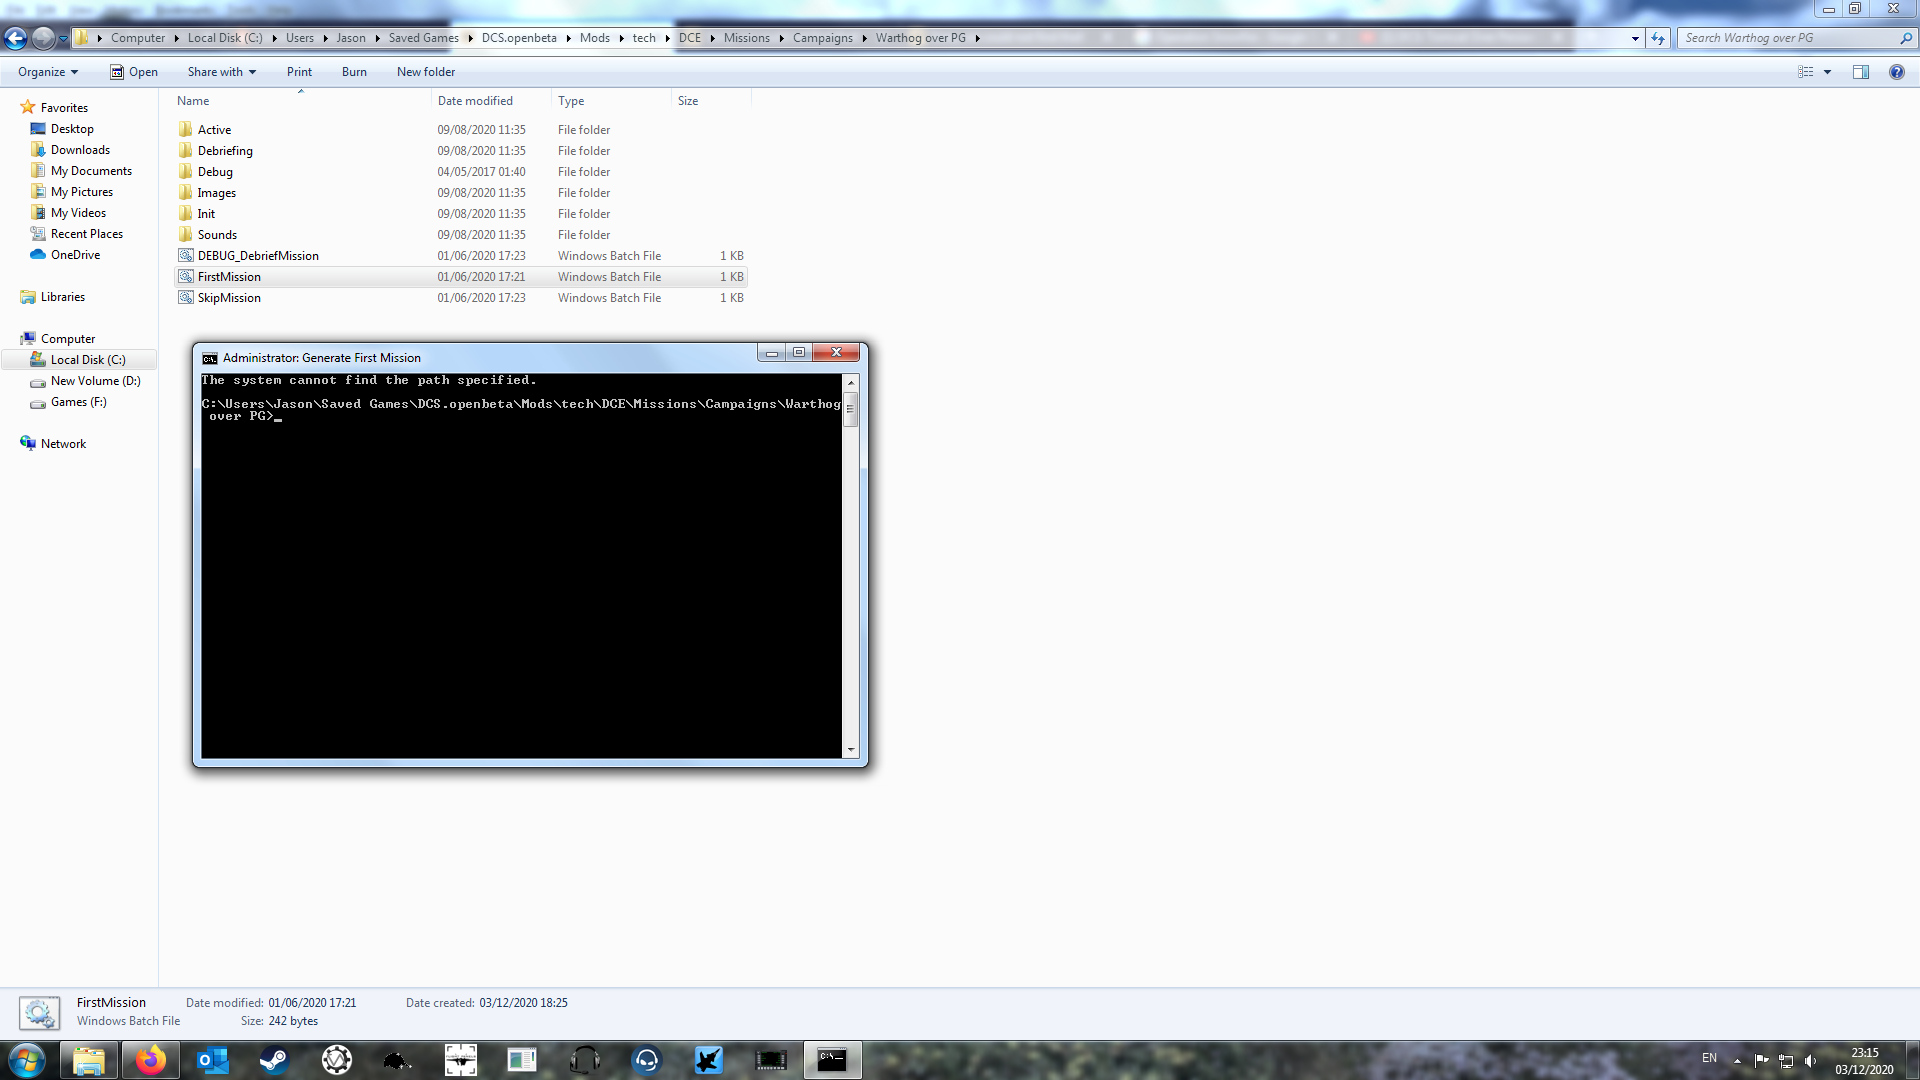This screenshot has height=1080, width=1920.
Task: Open the Windows Start button
Action: tap(27, 1060)
